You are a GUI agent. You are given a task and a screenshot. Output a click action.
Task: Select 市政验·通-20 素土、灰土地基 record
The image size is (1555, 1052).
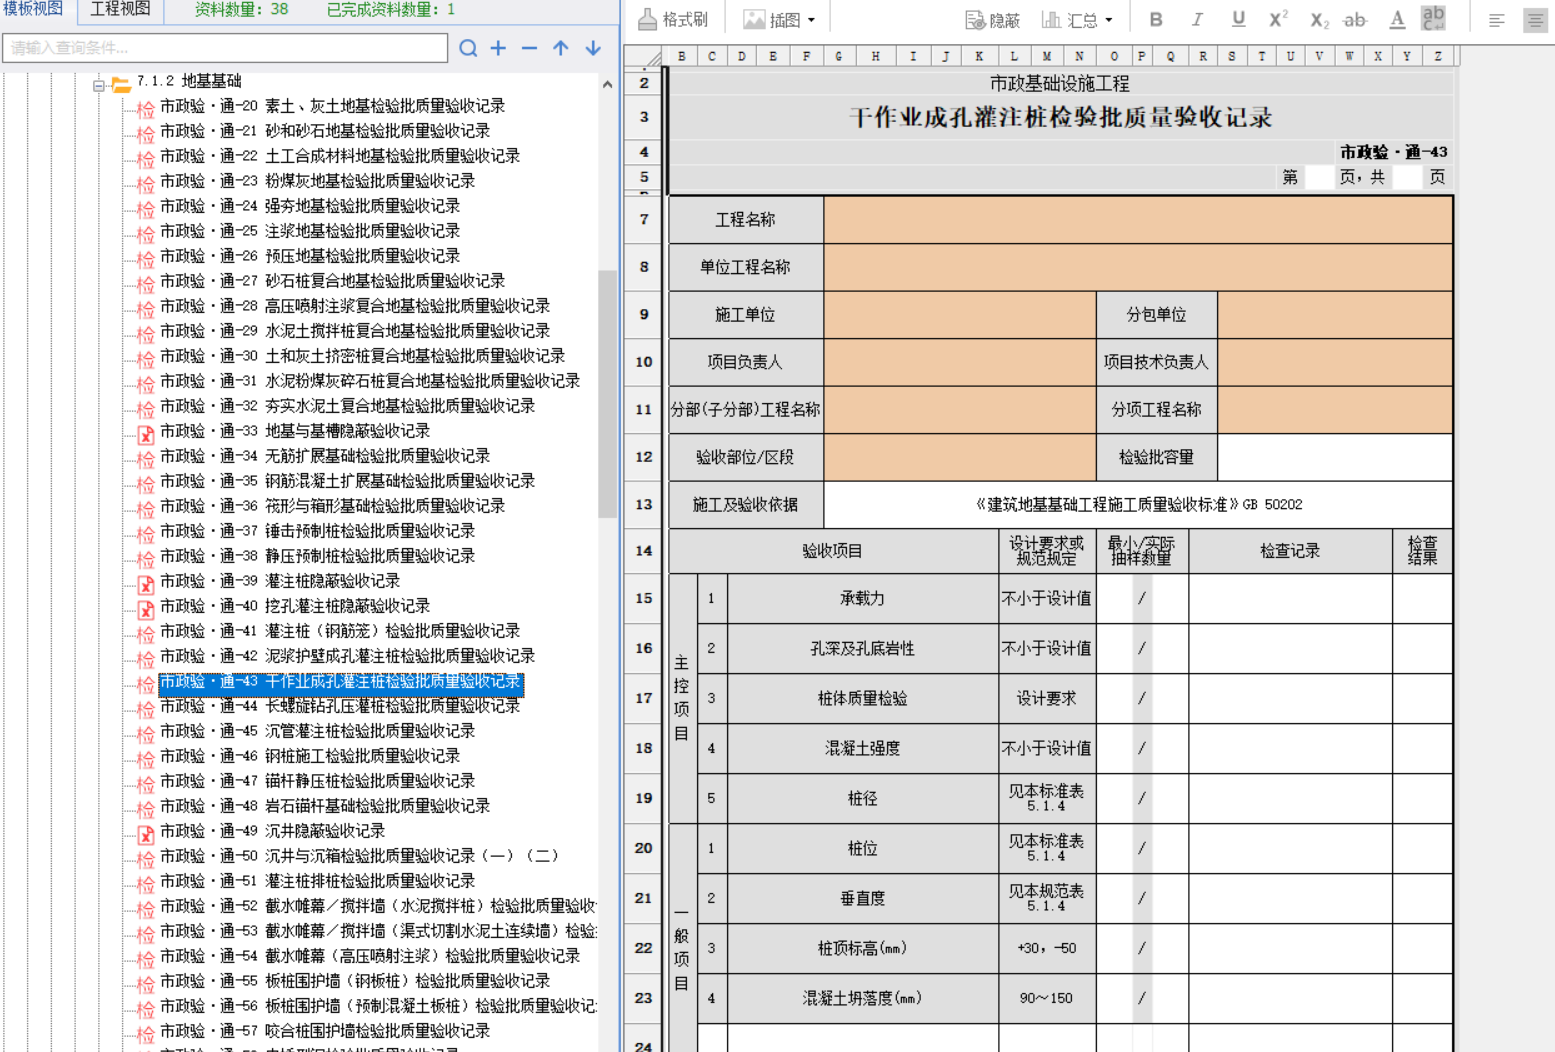click(332, 106)
